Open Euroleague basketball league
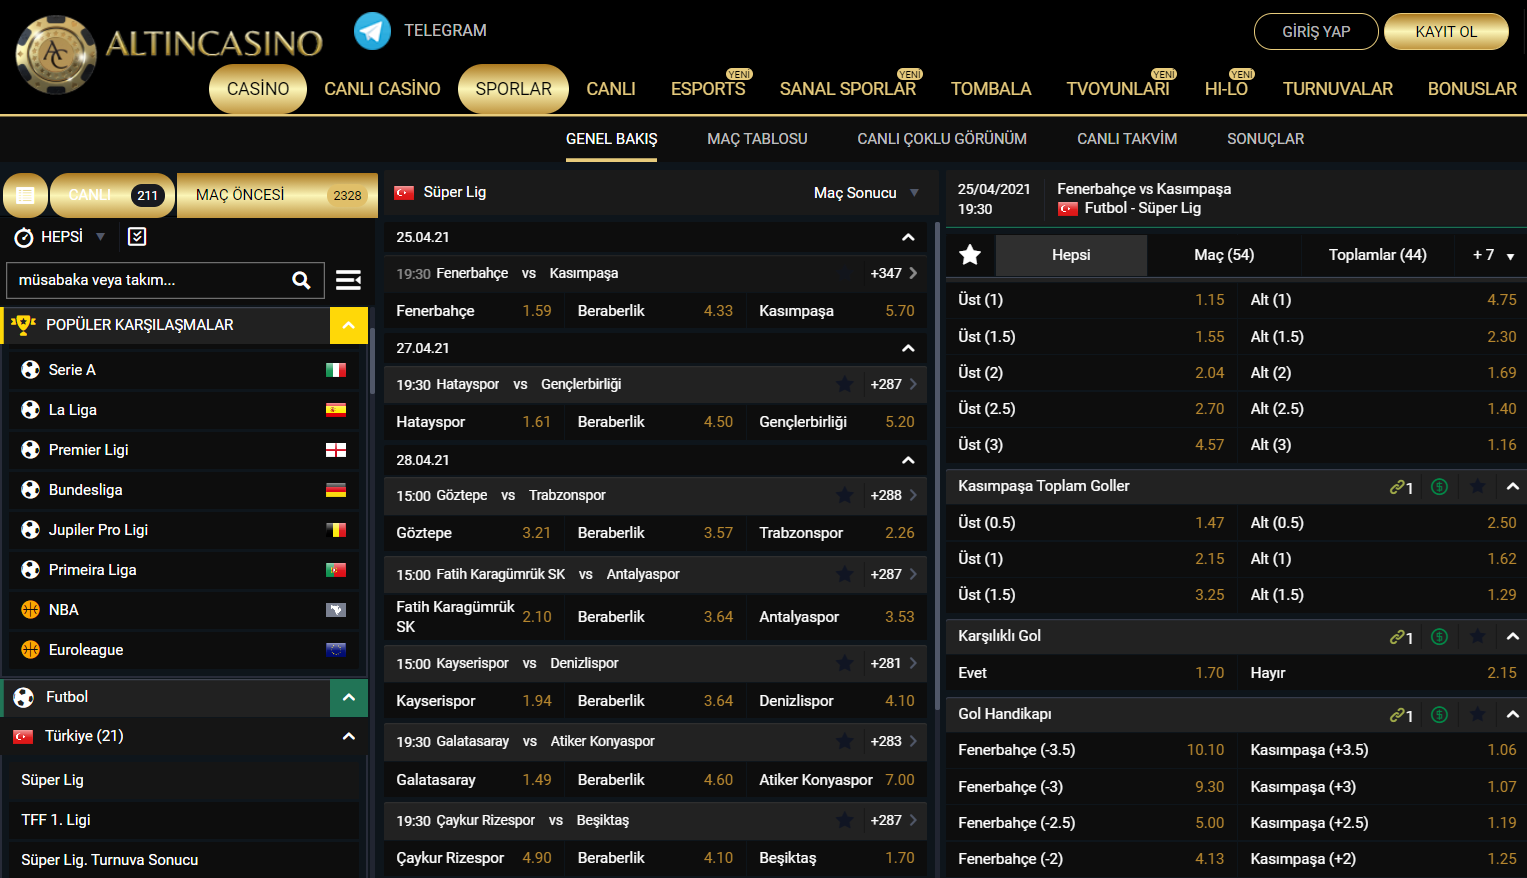Viewport: 1527px width, 878px height. point(183,650)
